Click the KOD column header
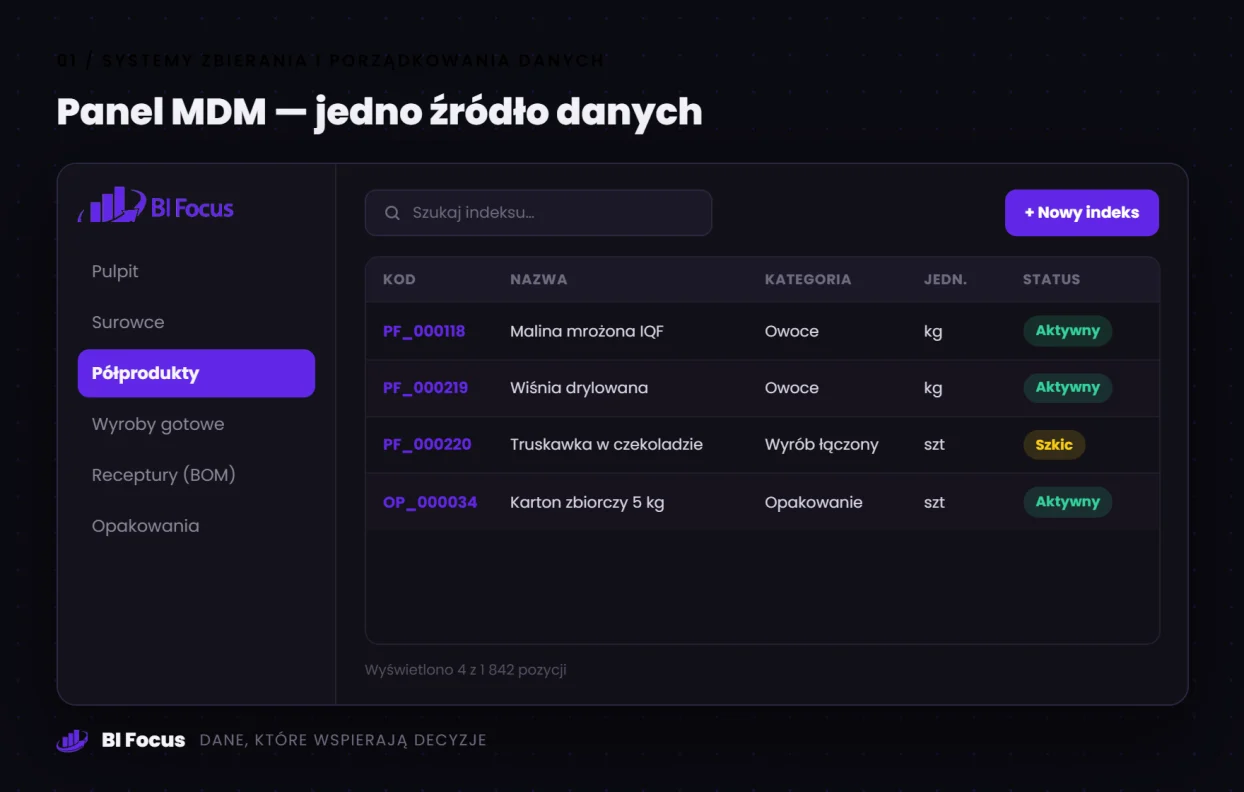1244x792 pixels. tap(399, 279)
